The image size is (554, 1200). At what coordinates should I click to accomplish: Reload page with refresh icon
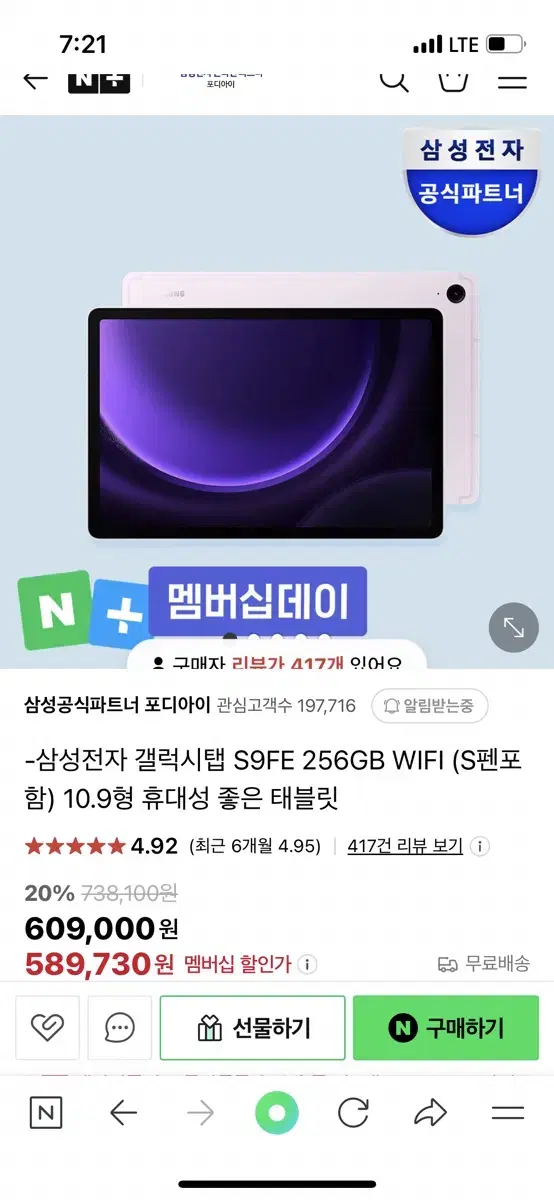[x=353, y=1113]
